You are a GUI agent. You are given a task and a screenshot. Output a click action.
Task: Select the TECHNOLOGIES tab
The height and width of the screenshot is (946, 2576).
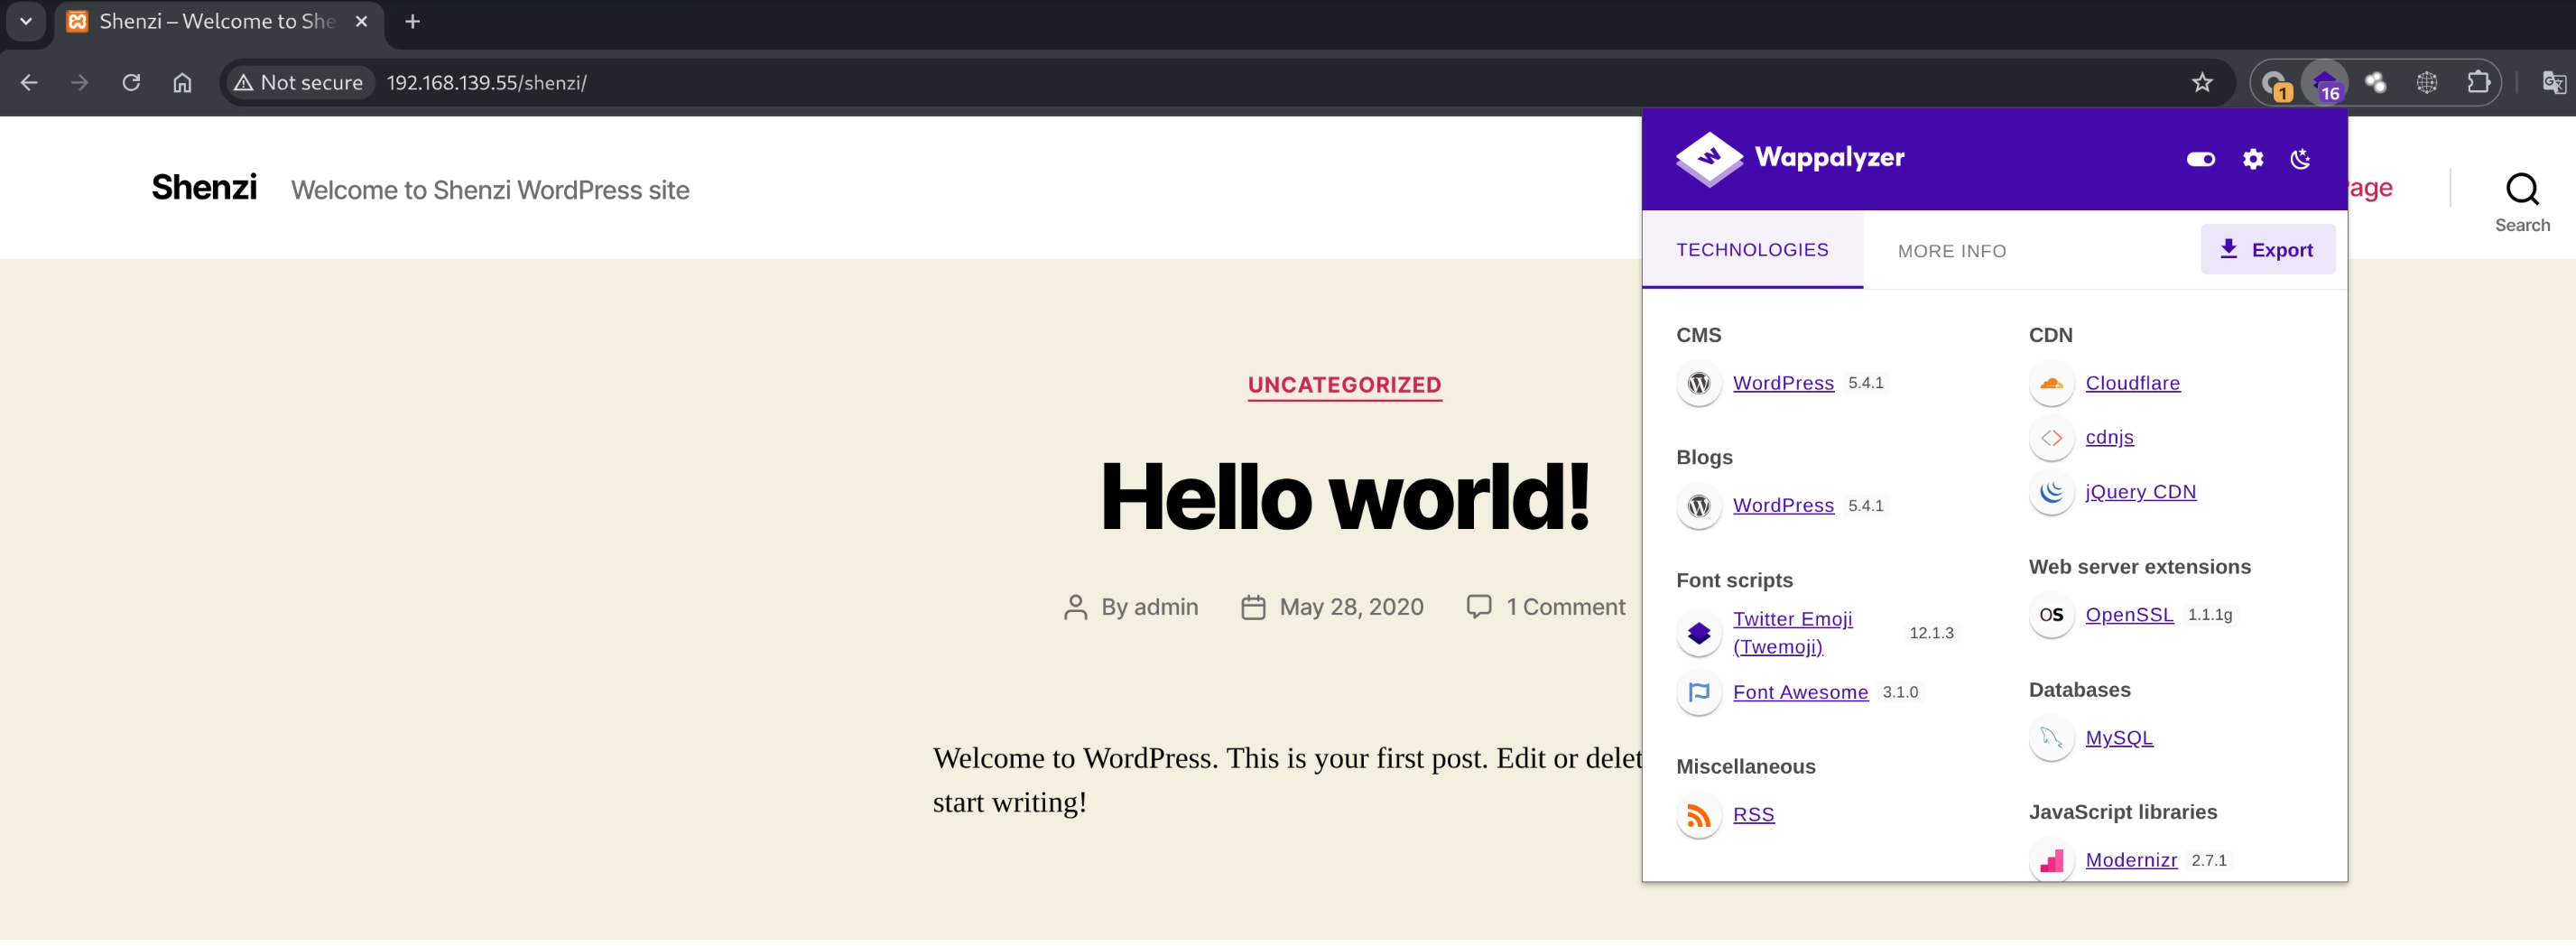1751,250
